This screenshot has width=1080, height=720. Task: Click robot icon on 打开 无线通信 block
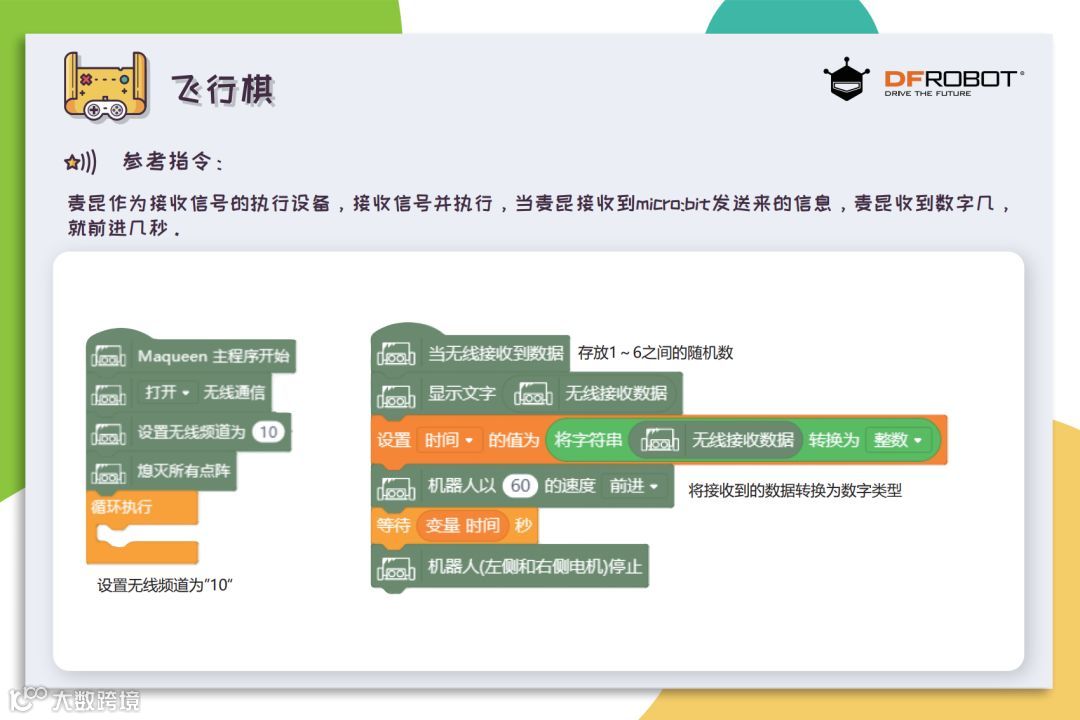pos(108,394)
